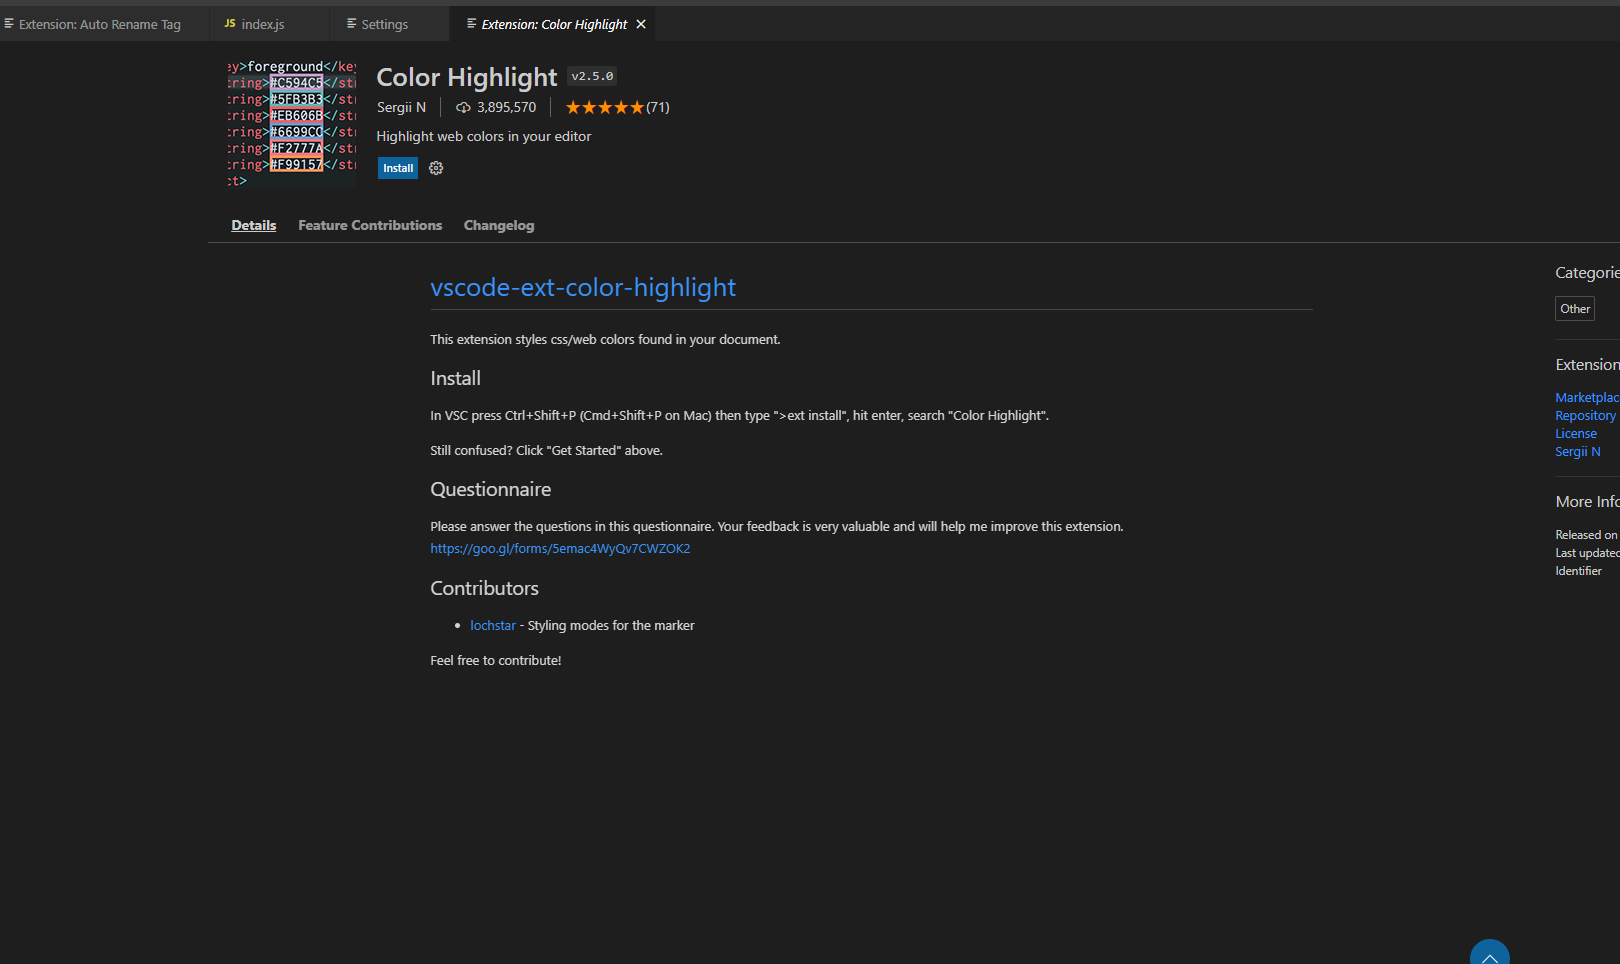Image resolution: width=1620 pixels, height=964 pixels.
Task: Open publisher Sergii N under title
Action: [401, 107]
